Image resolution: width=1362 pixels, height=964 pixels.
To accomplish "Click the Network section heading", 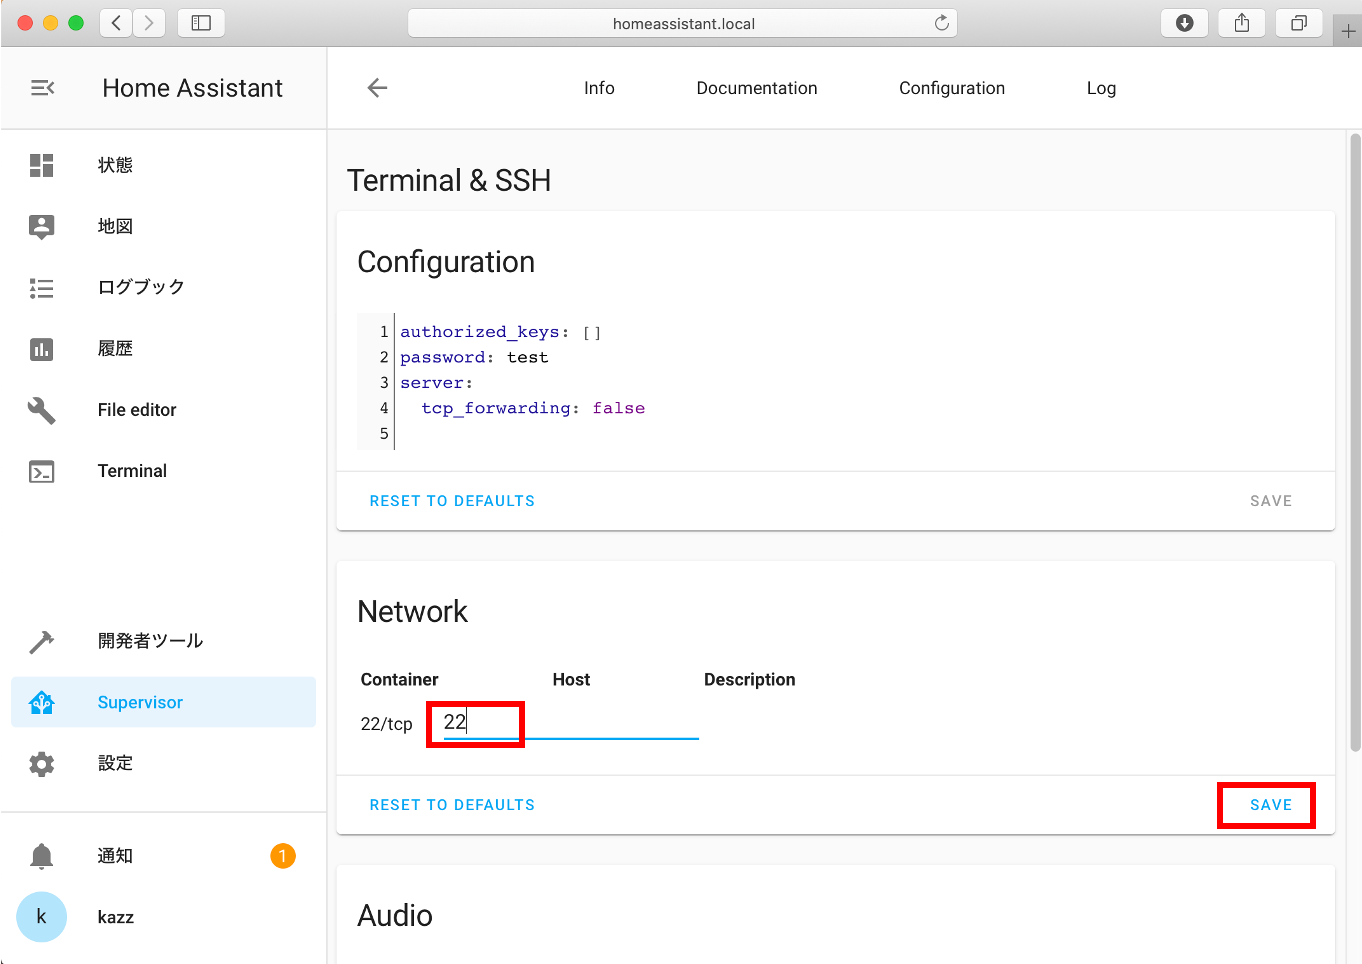I will (412, 612).
